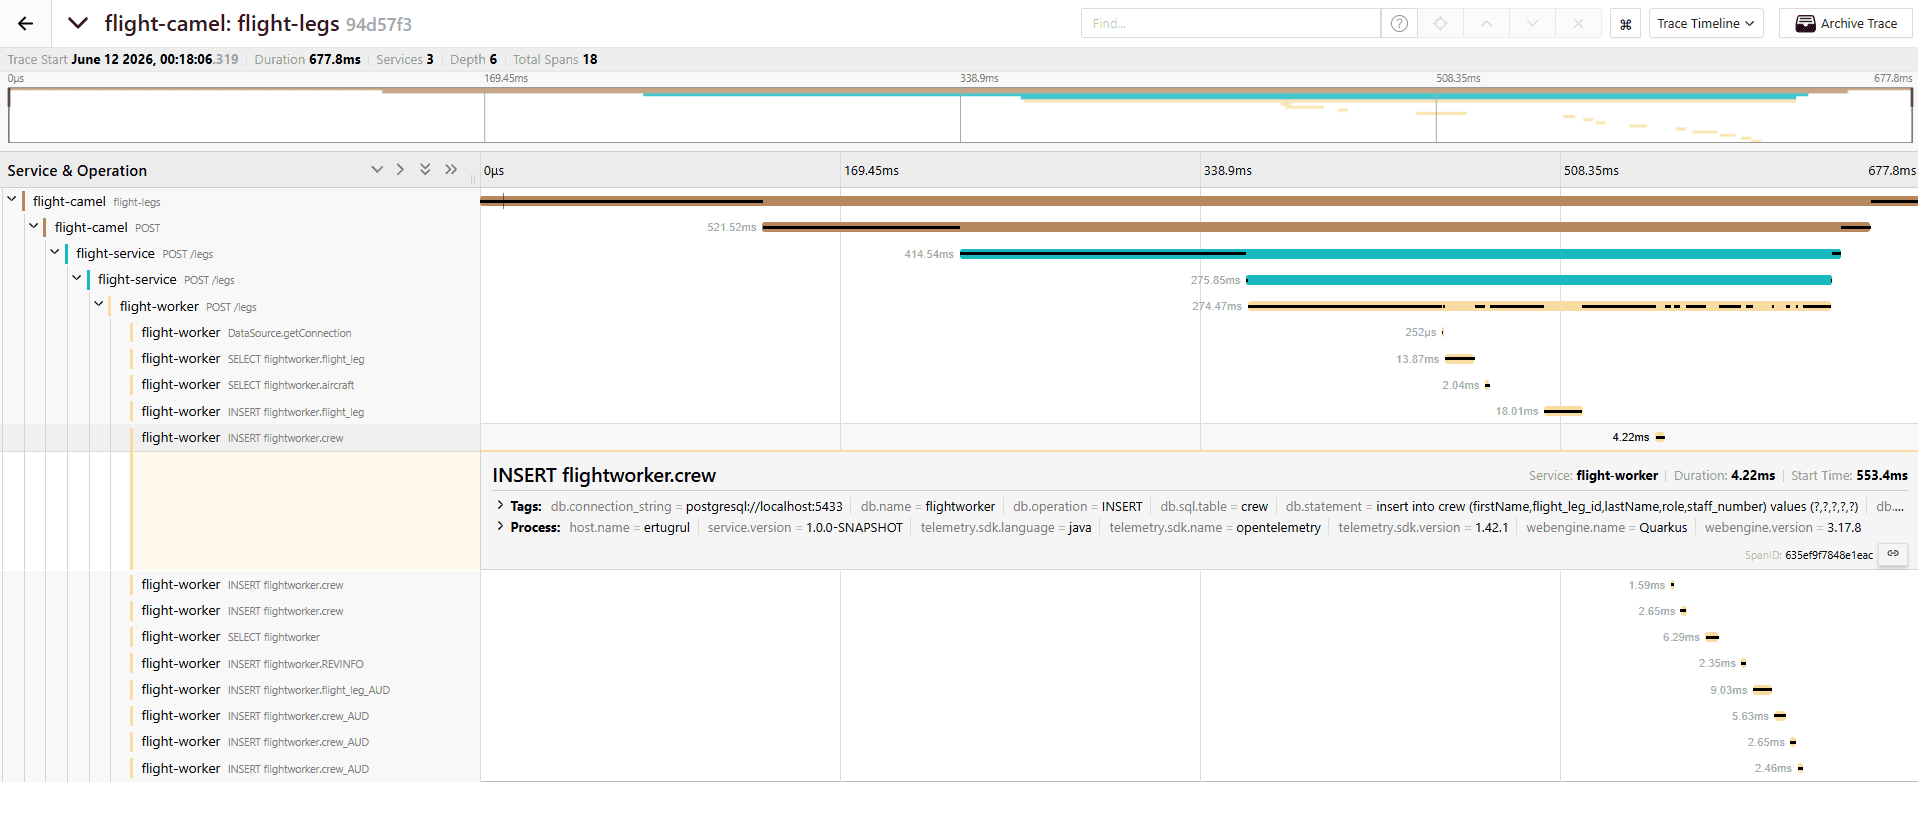Screen dimensions: 1918x822
Task: Expand all spans double-down chevron
Action: [425, 169]
